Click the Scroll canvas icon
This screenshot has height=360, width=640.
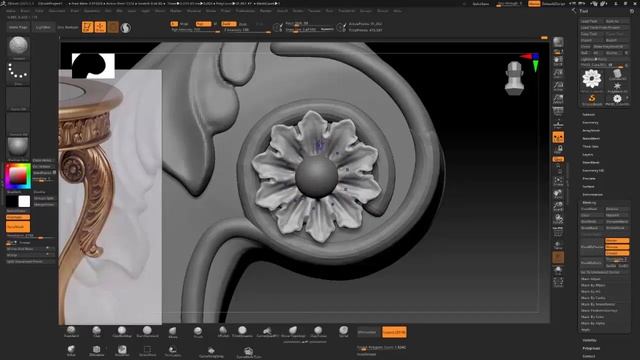point(558,61)
